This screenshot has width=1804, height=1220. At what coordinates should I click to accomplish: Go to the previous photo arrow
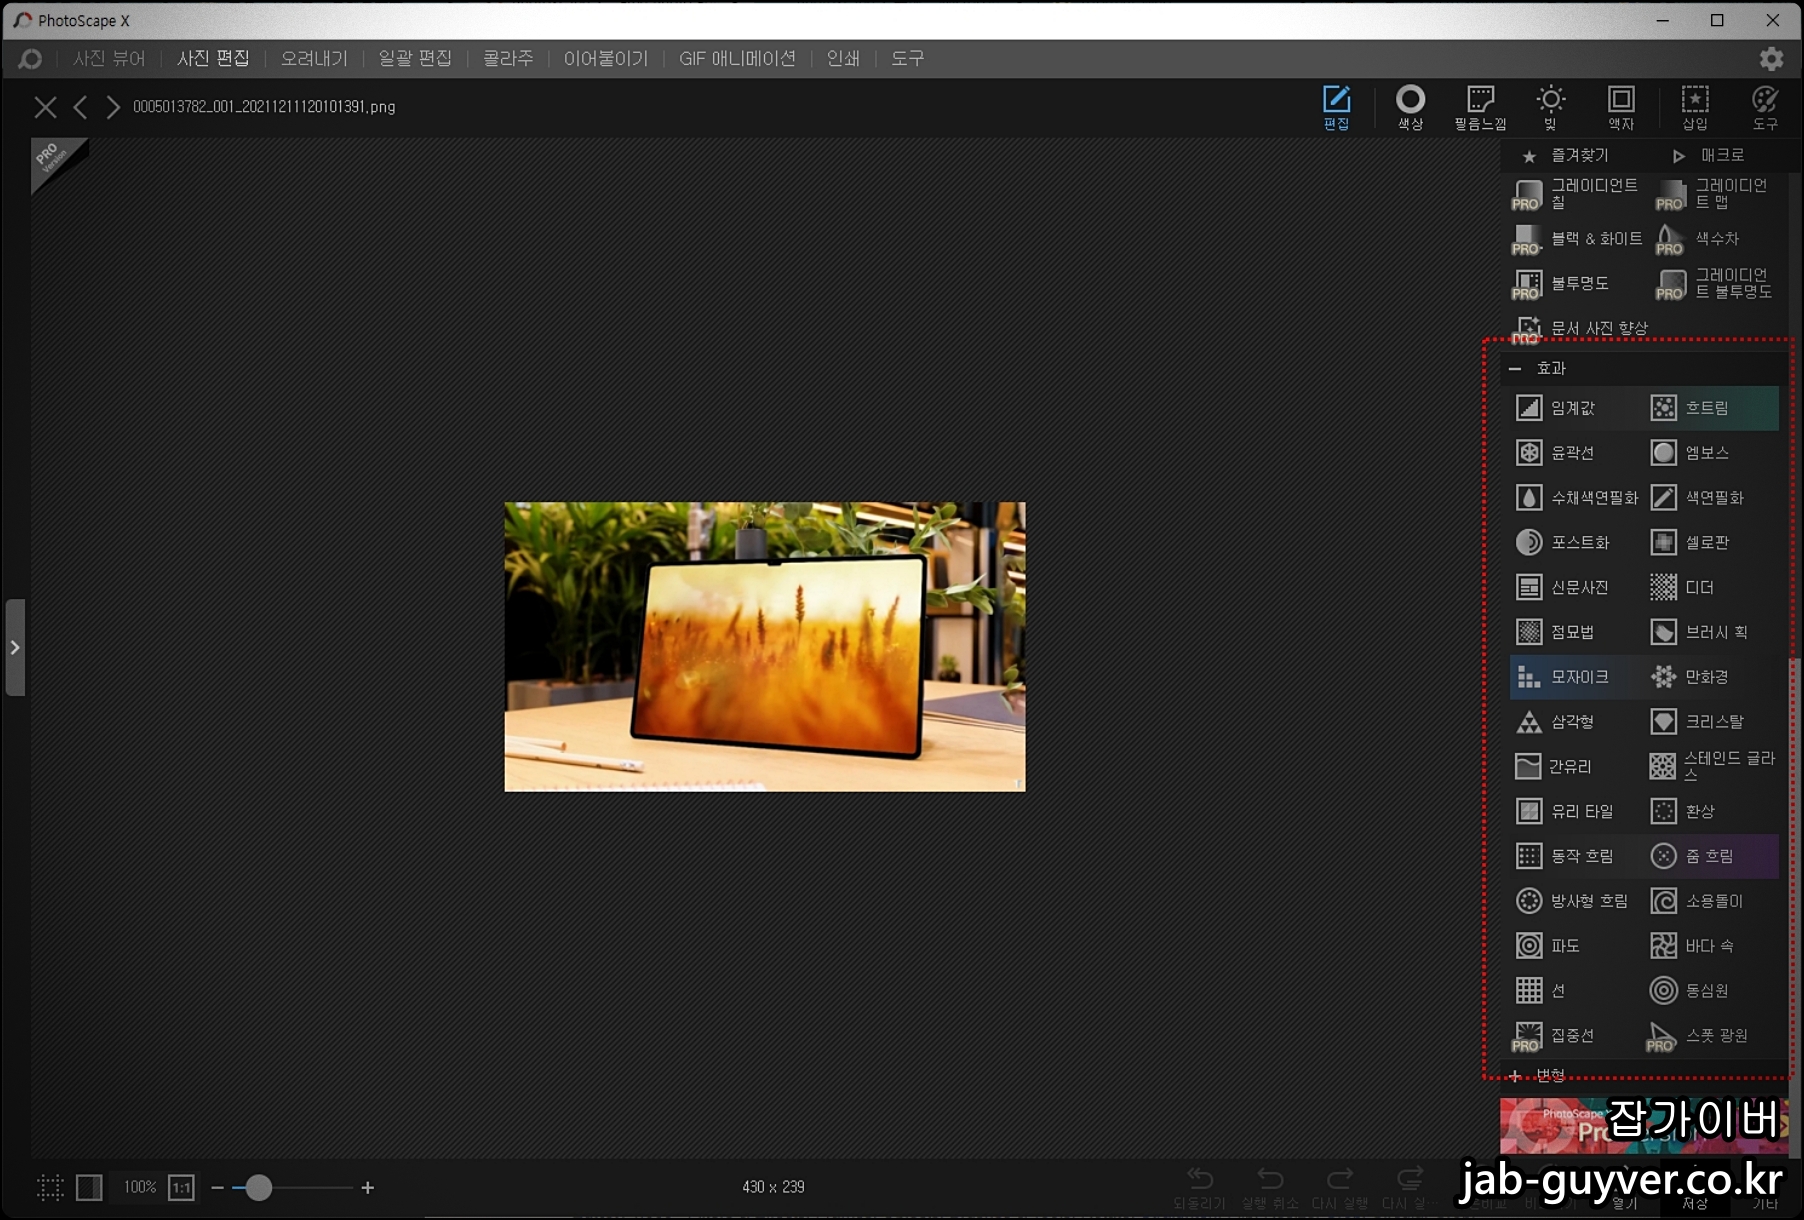point(81,107)
